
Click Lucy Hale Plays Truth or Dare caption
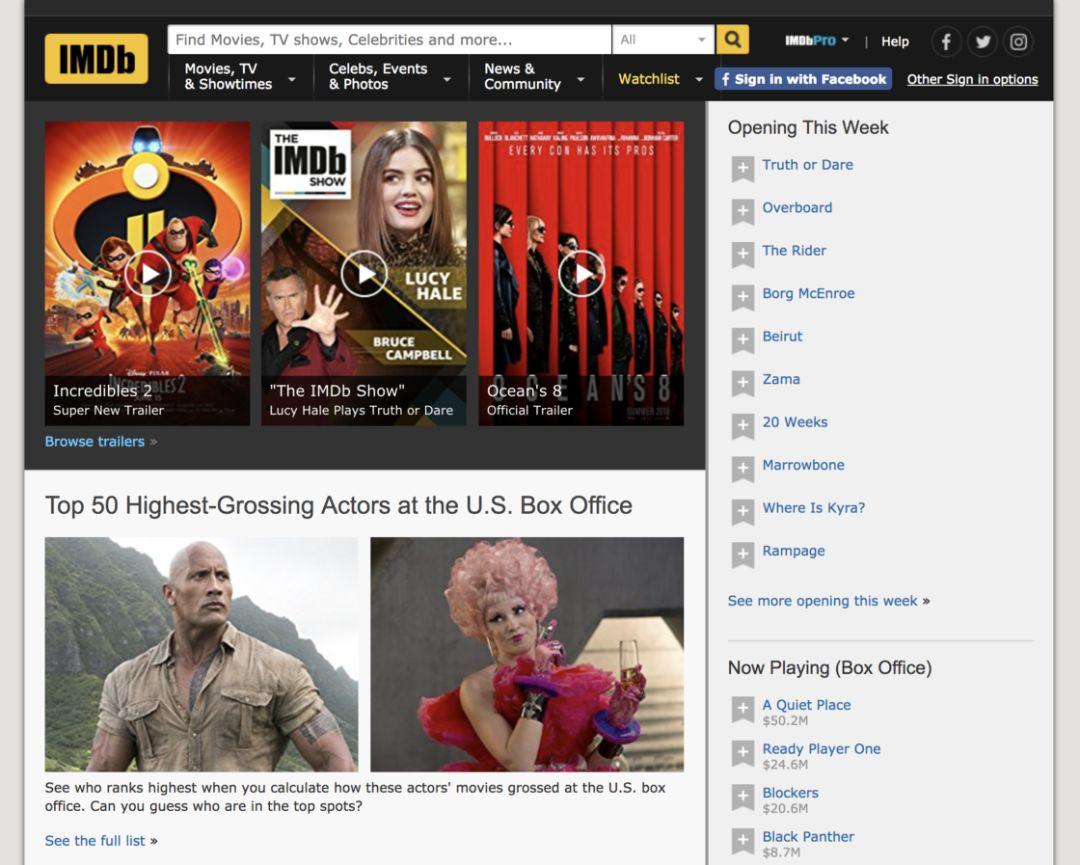point(361,410)
